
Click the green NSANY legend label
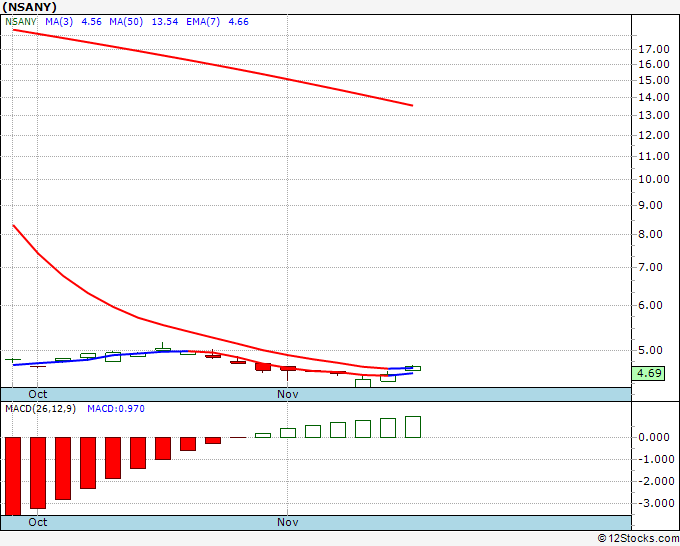pos(21,22)
